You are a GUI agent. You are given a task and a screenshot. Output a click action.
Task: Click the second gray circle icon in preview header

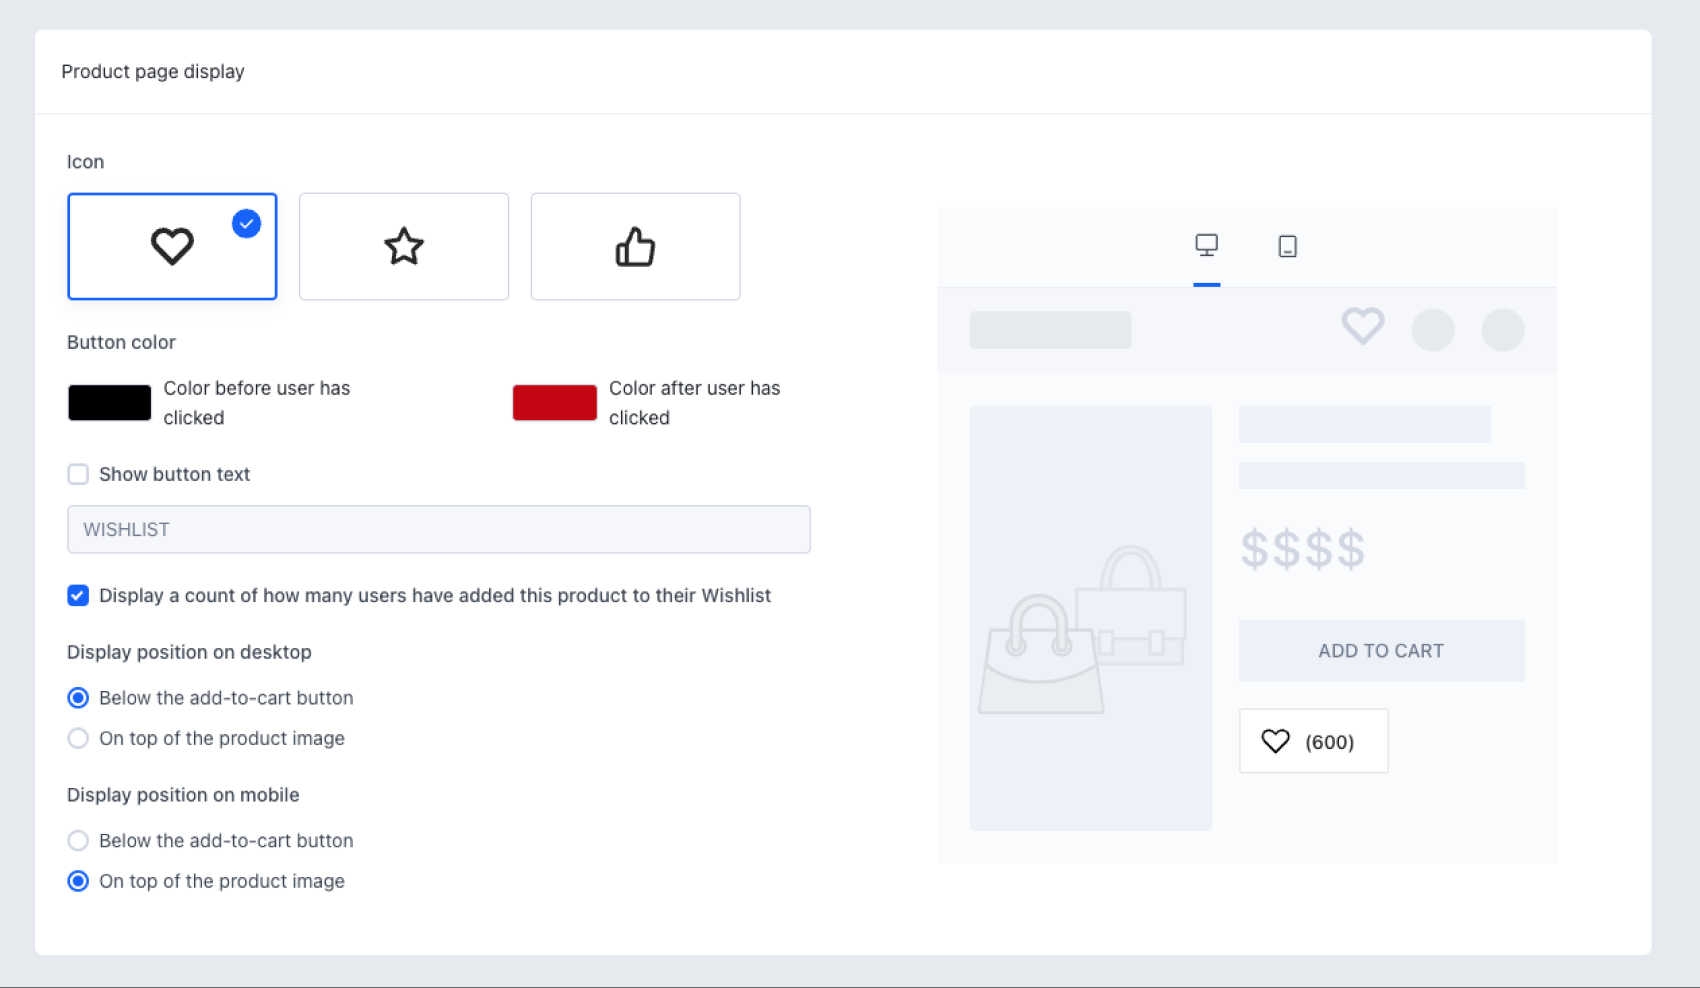(1503, 329)
